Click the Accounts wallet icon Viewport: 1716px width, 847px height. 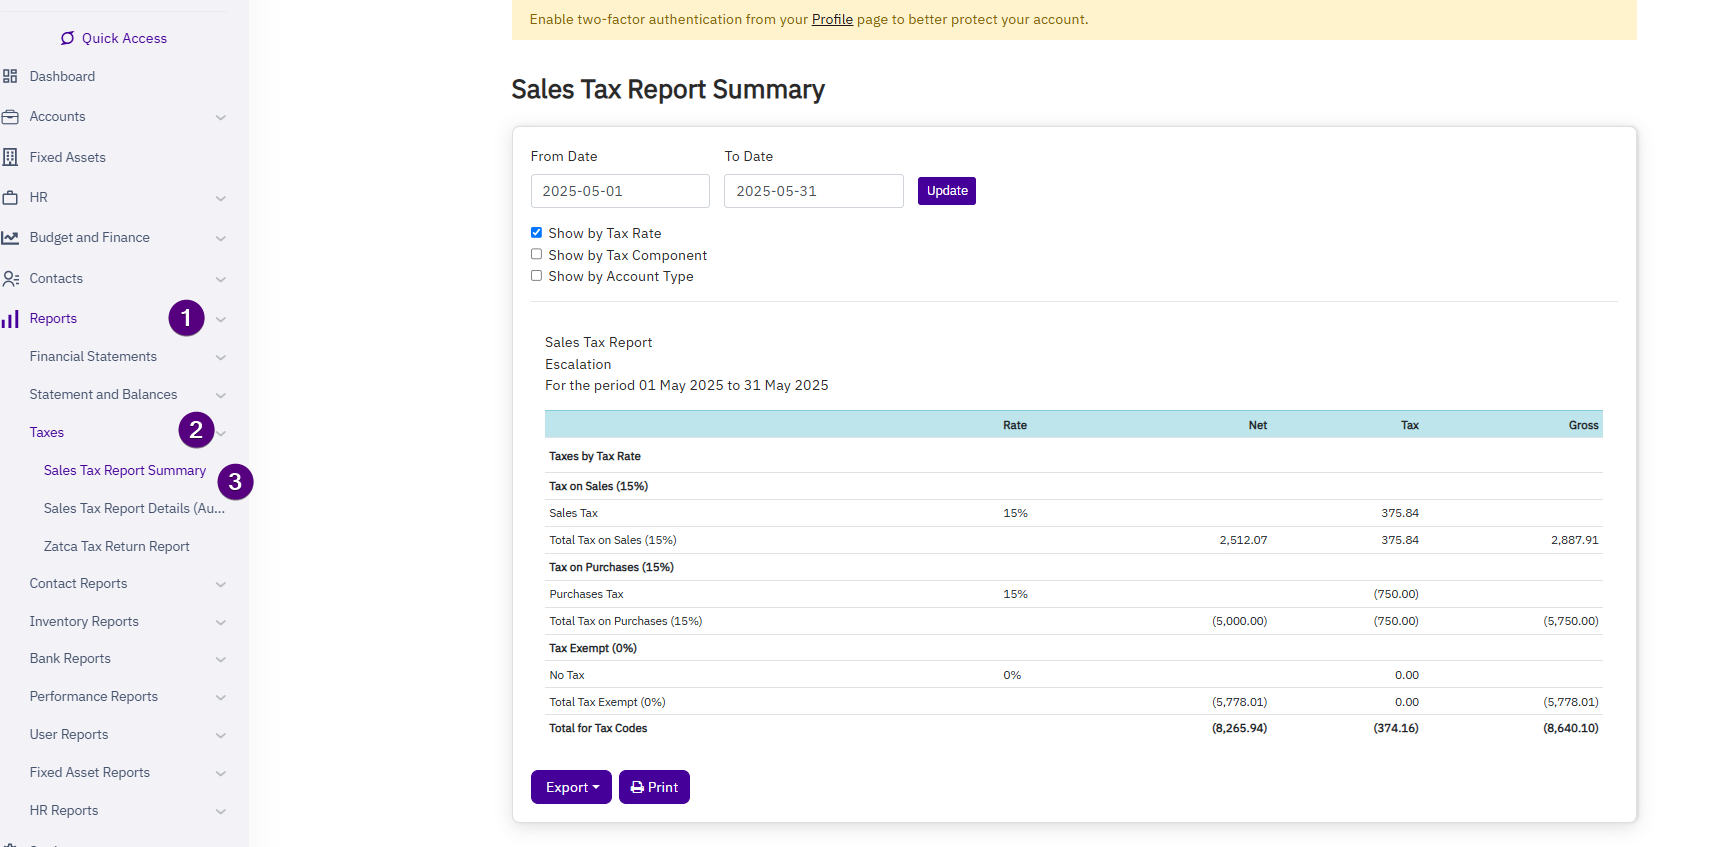click(x=10, y=117)
